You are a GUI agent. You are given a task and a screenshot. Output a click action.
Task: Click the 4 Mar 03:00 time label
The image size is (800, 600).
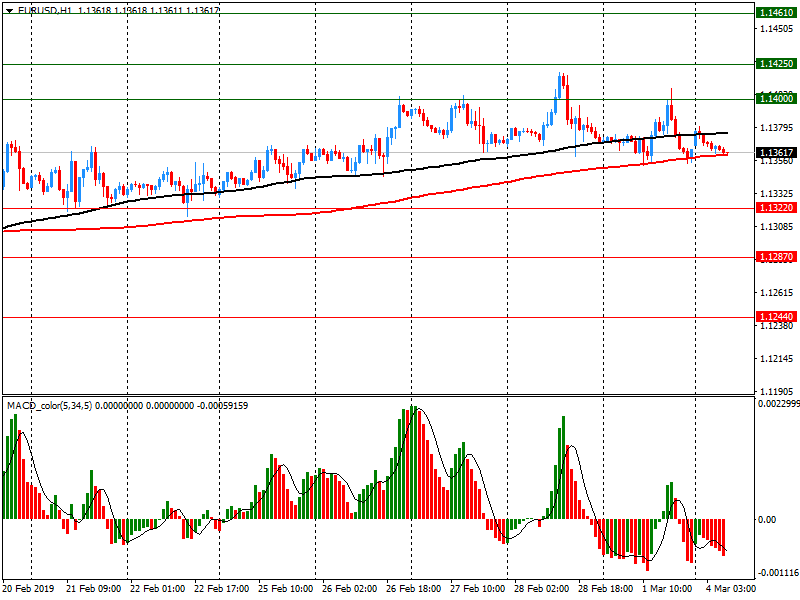point(731,589)
